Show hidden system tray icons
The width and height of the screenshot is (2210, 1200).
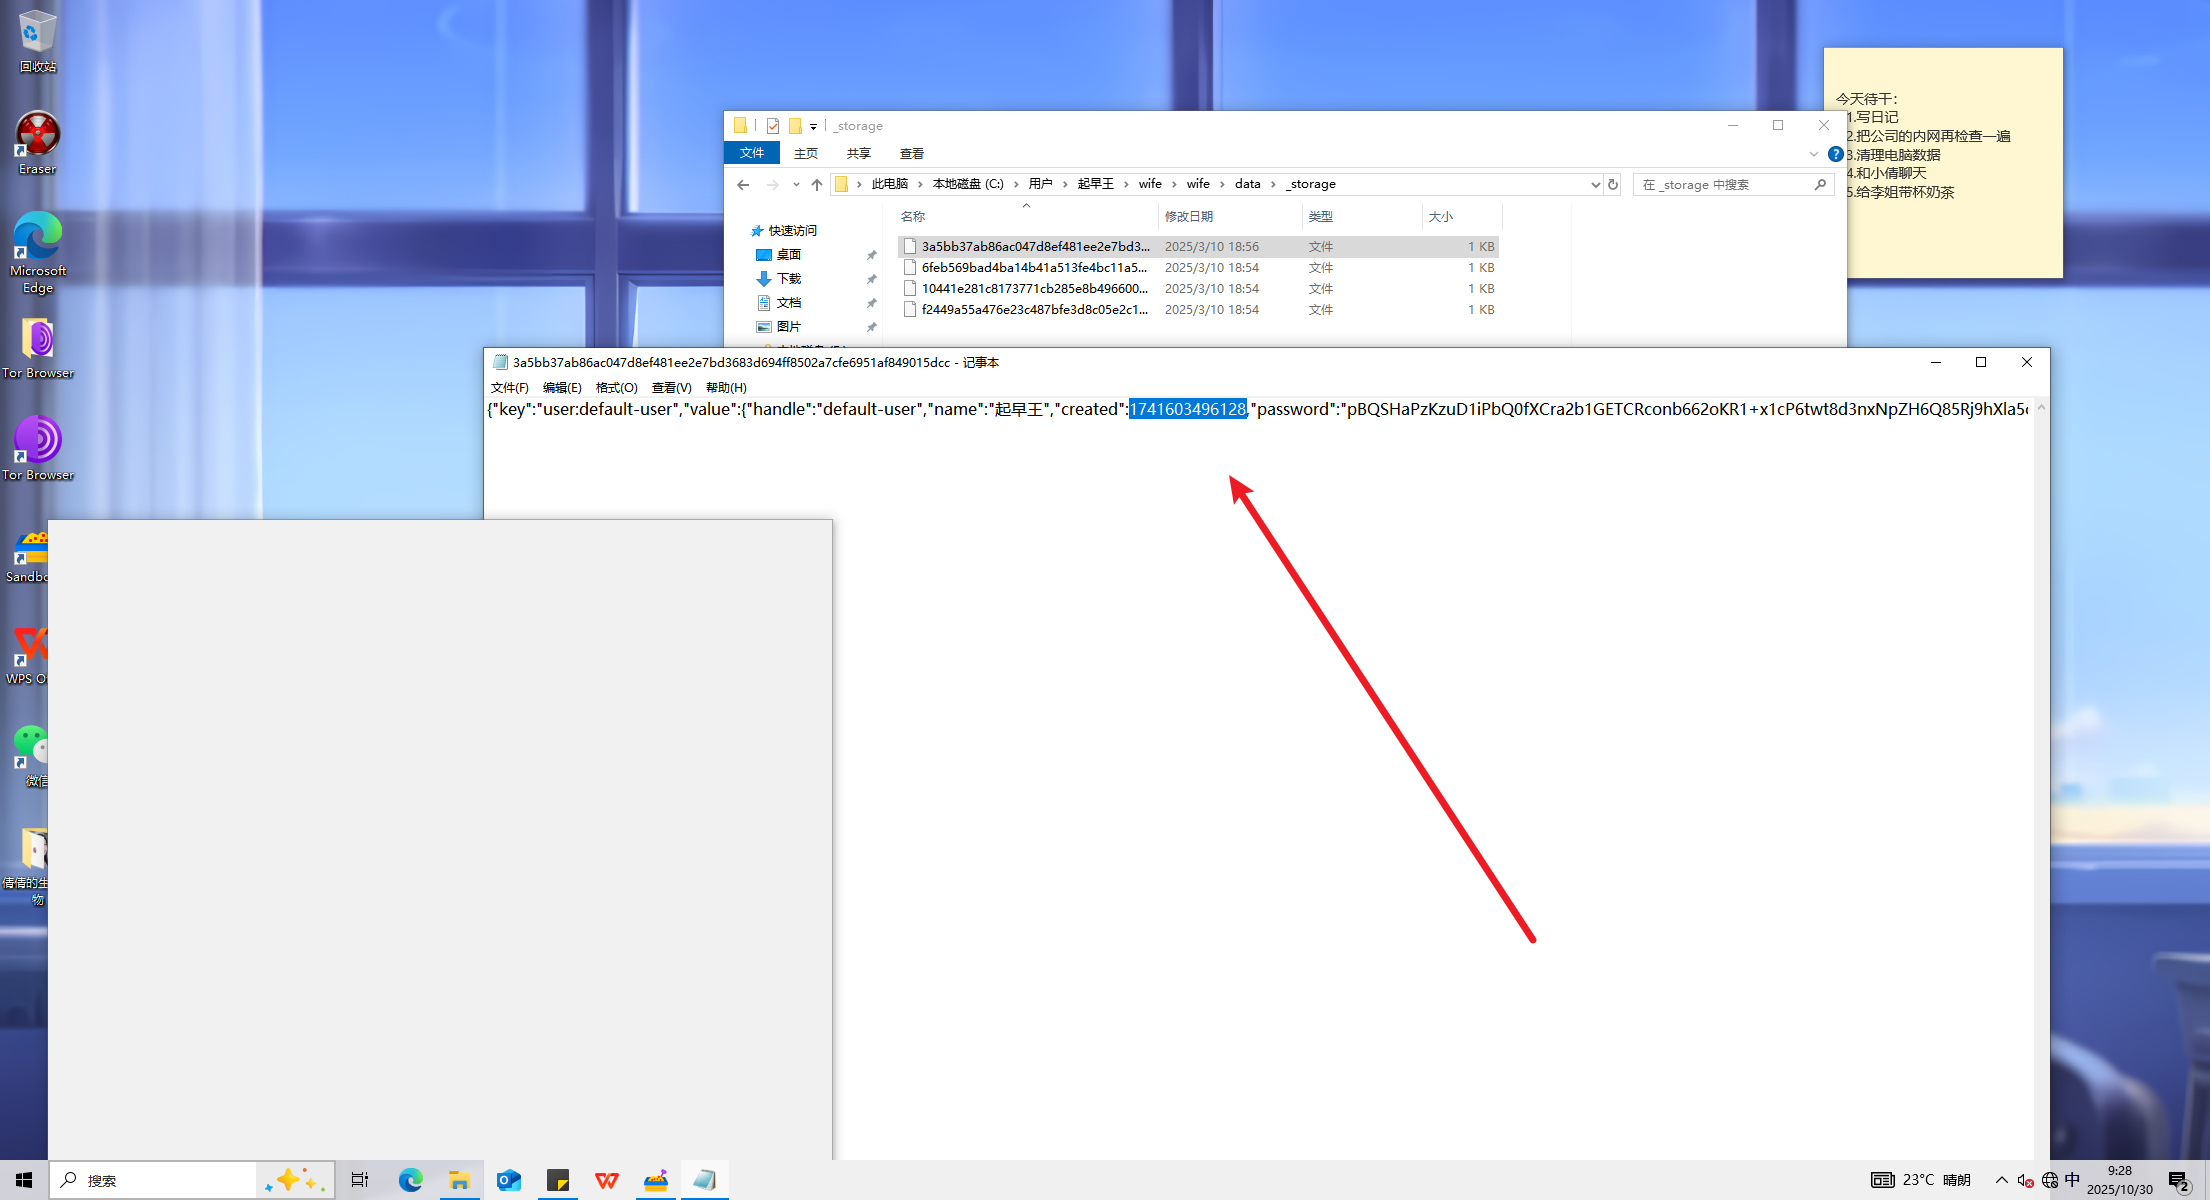(x=2002, y=1180)
